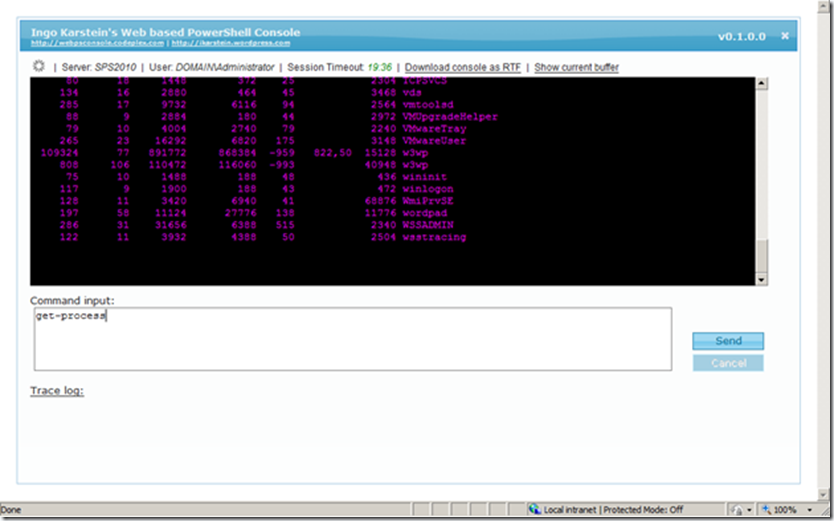
Task: Click console scrollbar down arrow
Action: (x=762, y=280)
